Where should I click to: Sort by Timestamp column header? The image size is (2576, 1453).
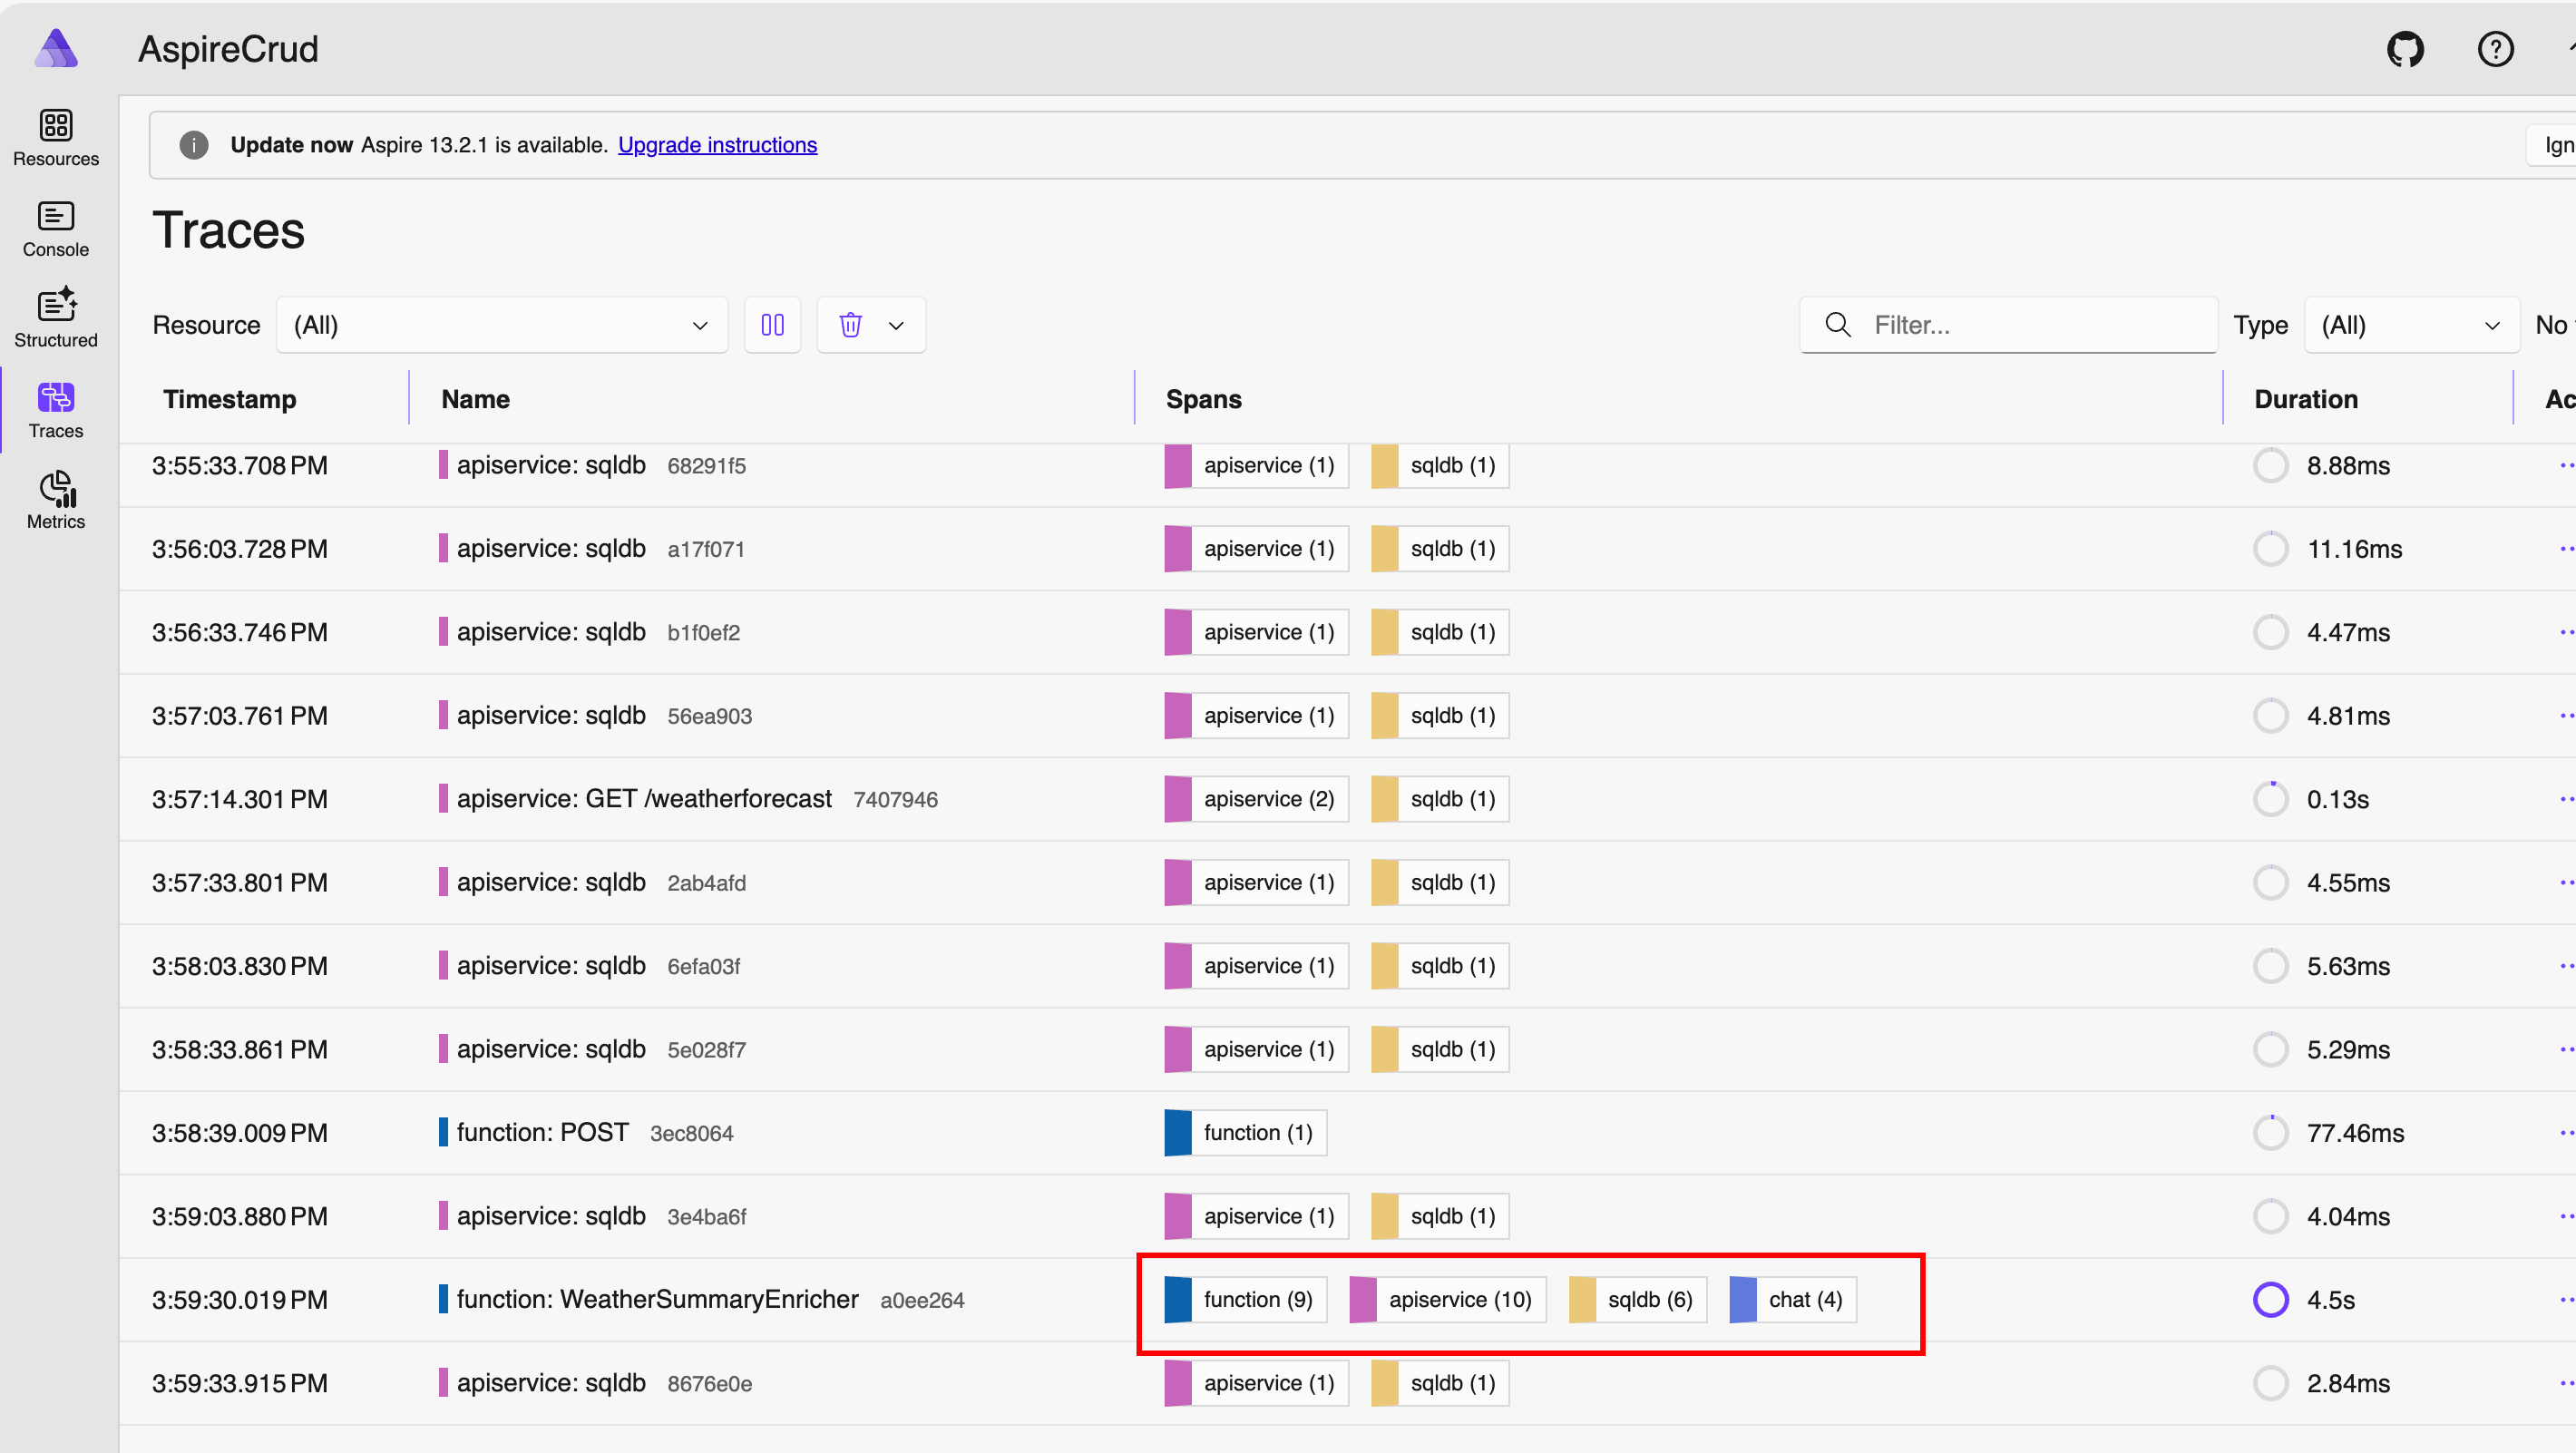230,399
